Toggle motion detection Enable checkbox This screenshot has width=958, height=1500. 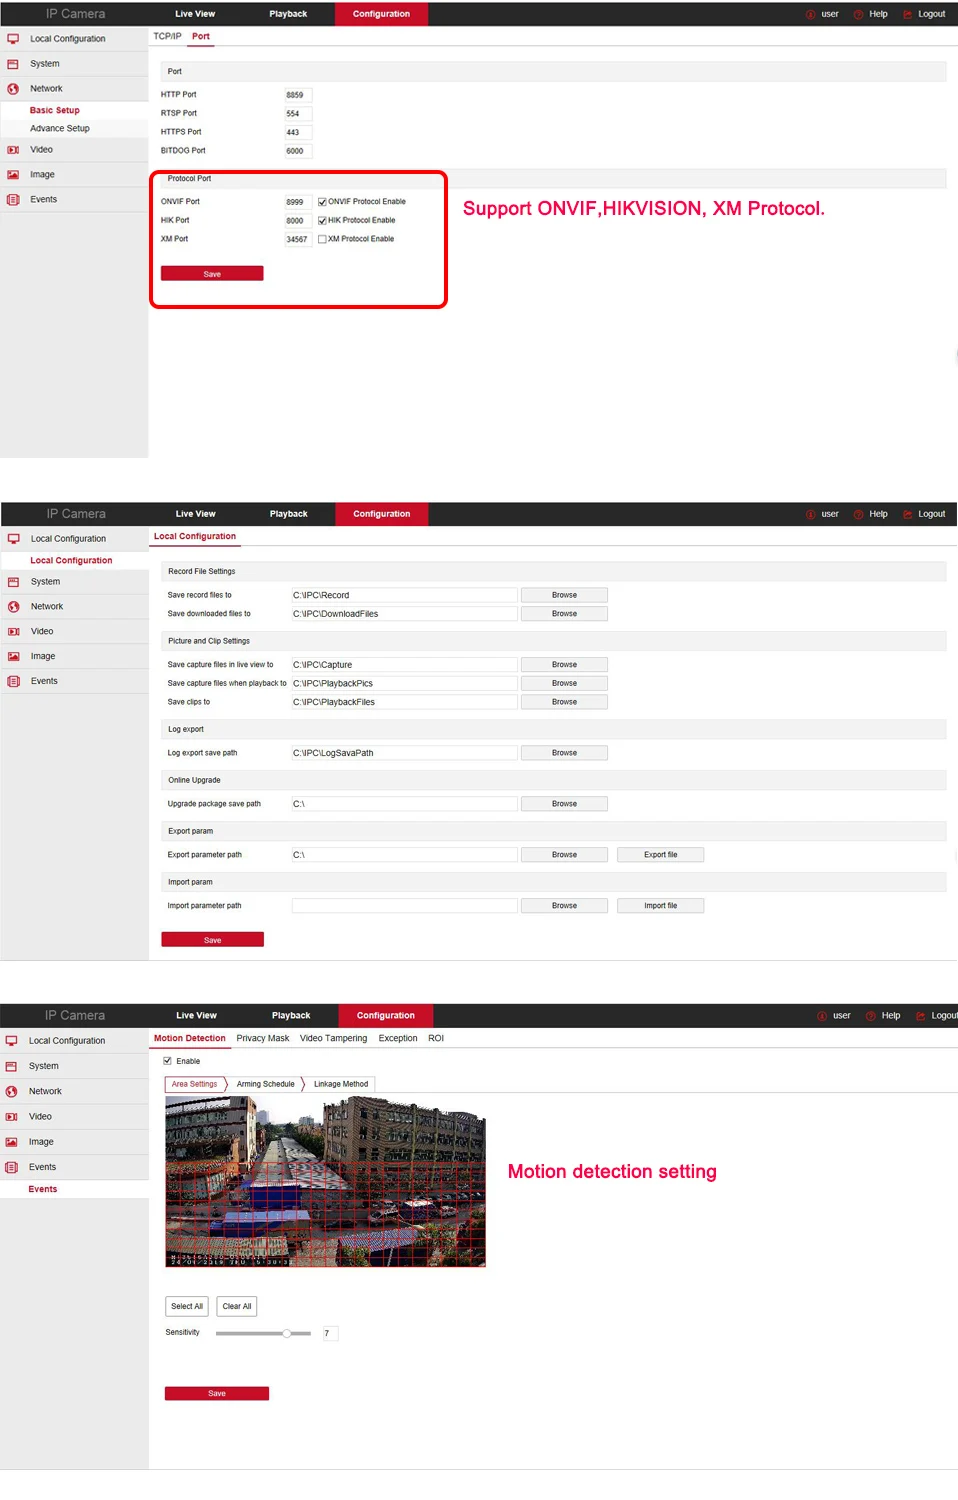coord(168,1061)
